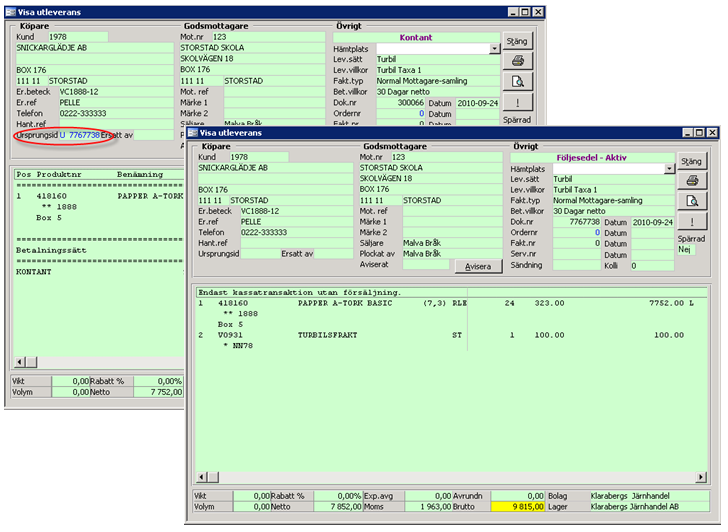Screen dimensions: 728x532
Task: Click the Avrundn field 0,00
Action: point(518,496)
